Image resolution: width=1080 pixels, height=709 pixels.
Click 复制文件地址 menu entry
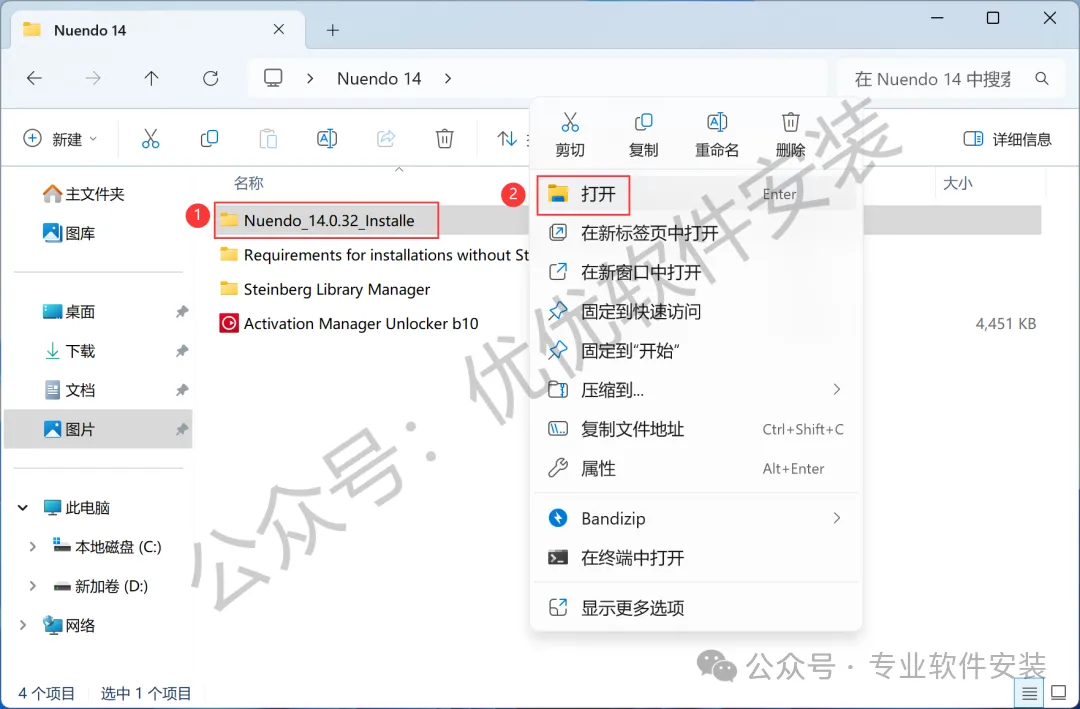point(696,429)
